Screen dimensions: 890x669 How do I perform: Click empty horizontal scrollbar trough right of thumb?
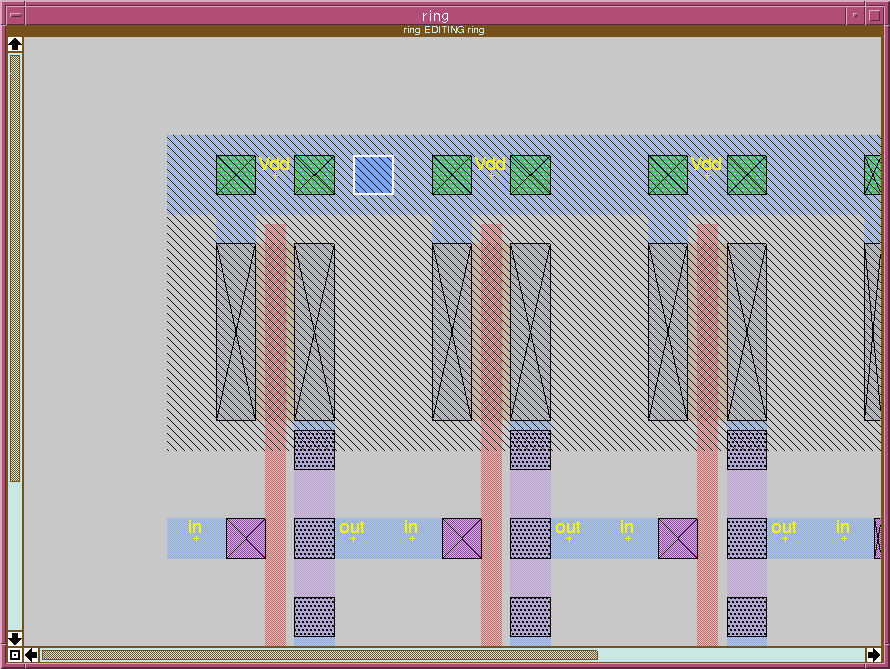[731, 655]
